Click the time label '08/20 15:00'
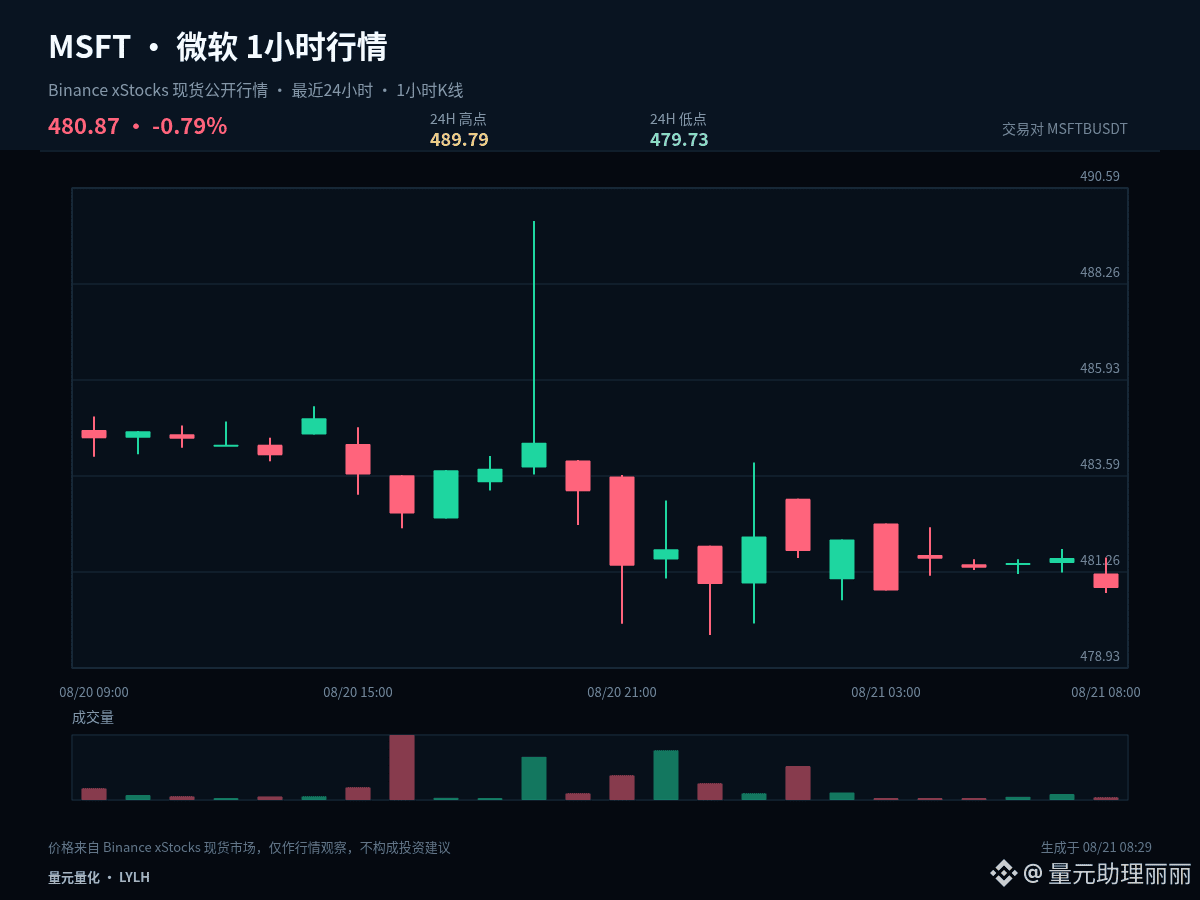This screenshot has height=900, width=1200. click(x=358, y=692)
